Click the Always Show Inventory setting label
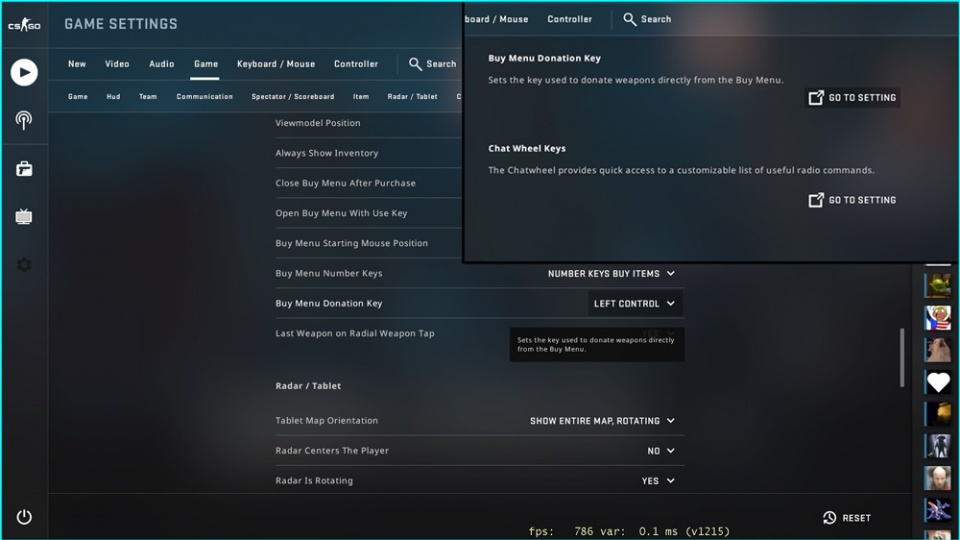This screenshot has width=960, height=540. coord(327,153)
